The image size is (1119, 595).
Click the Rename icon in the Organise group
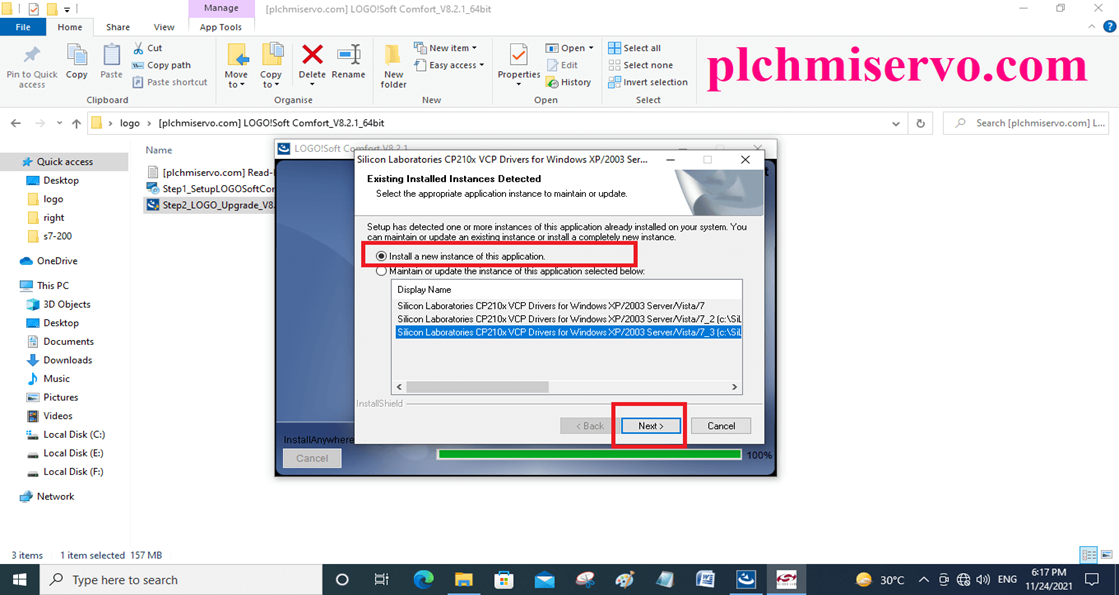pyautogui.click(x=348, y=54)
